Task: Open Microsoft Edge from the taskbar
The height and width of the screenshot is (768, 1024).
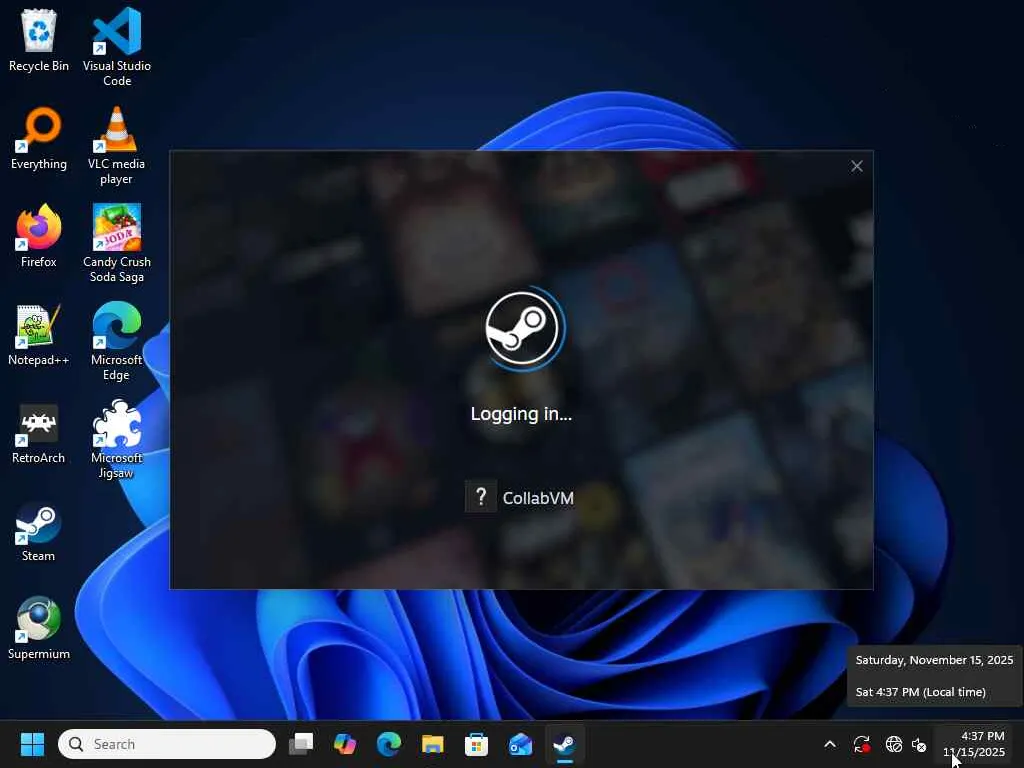Action: click(x=389, y=744)
